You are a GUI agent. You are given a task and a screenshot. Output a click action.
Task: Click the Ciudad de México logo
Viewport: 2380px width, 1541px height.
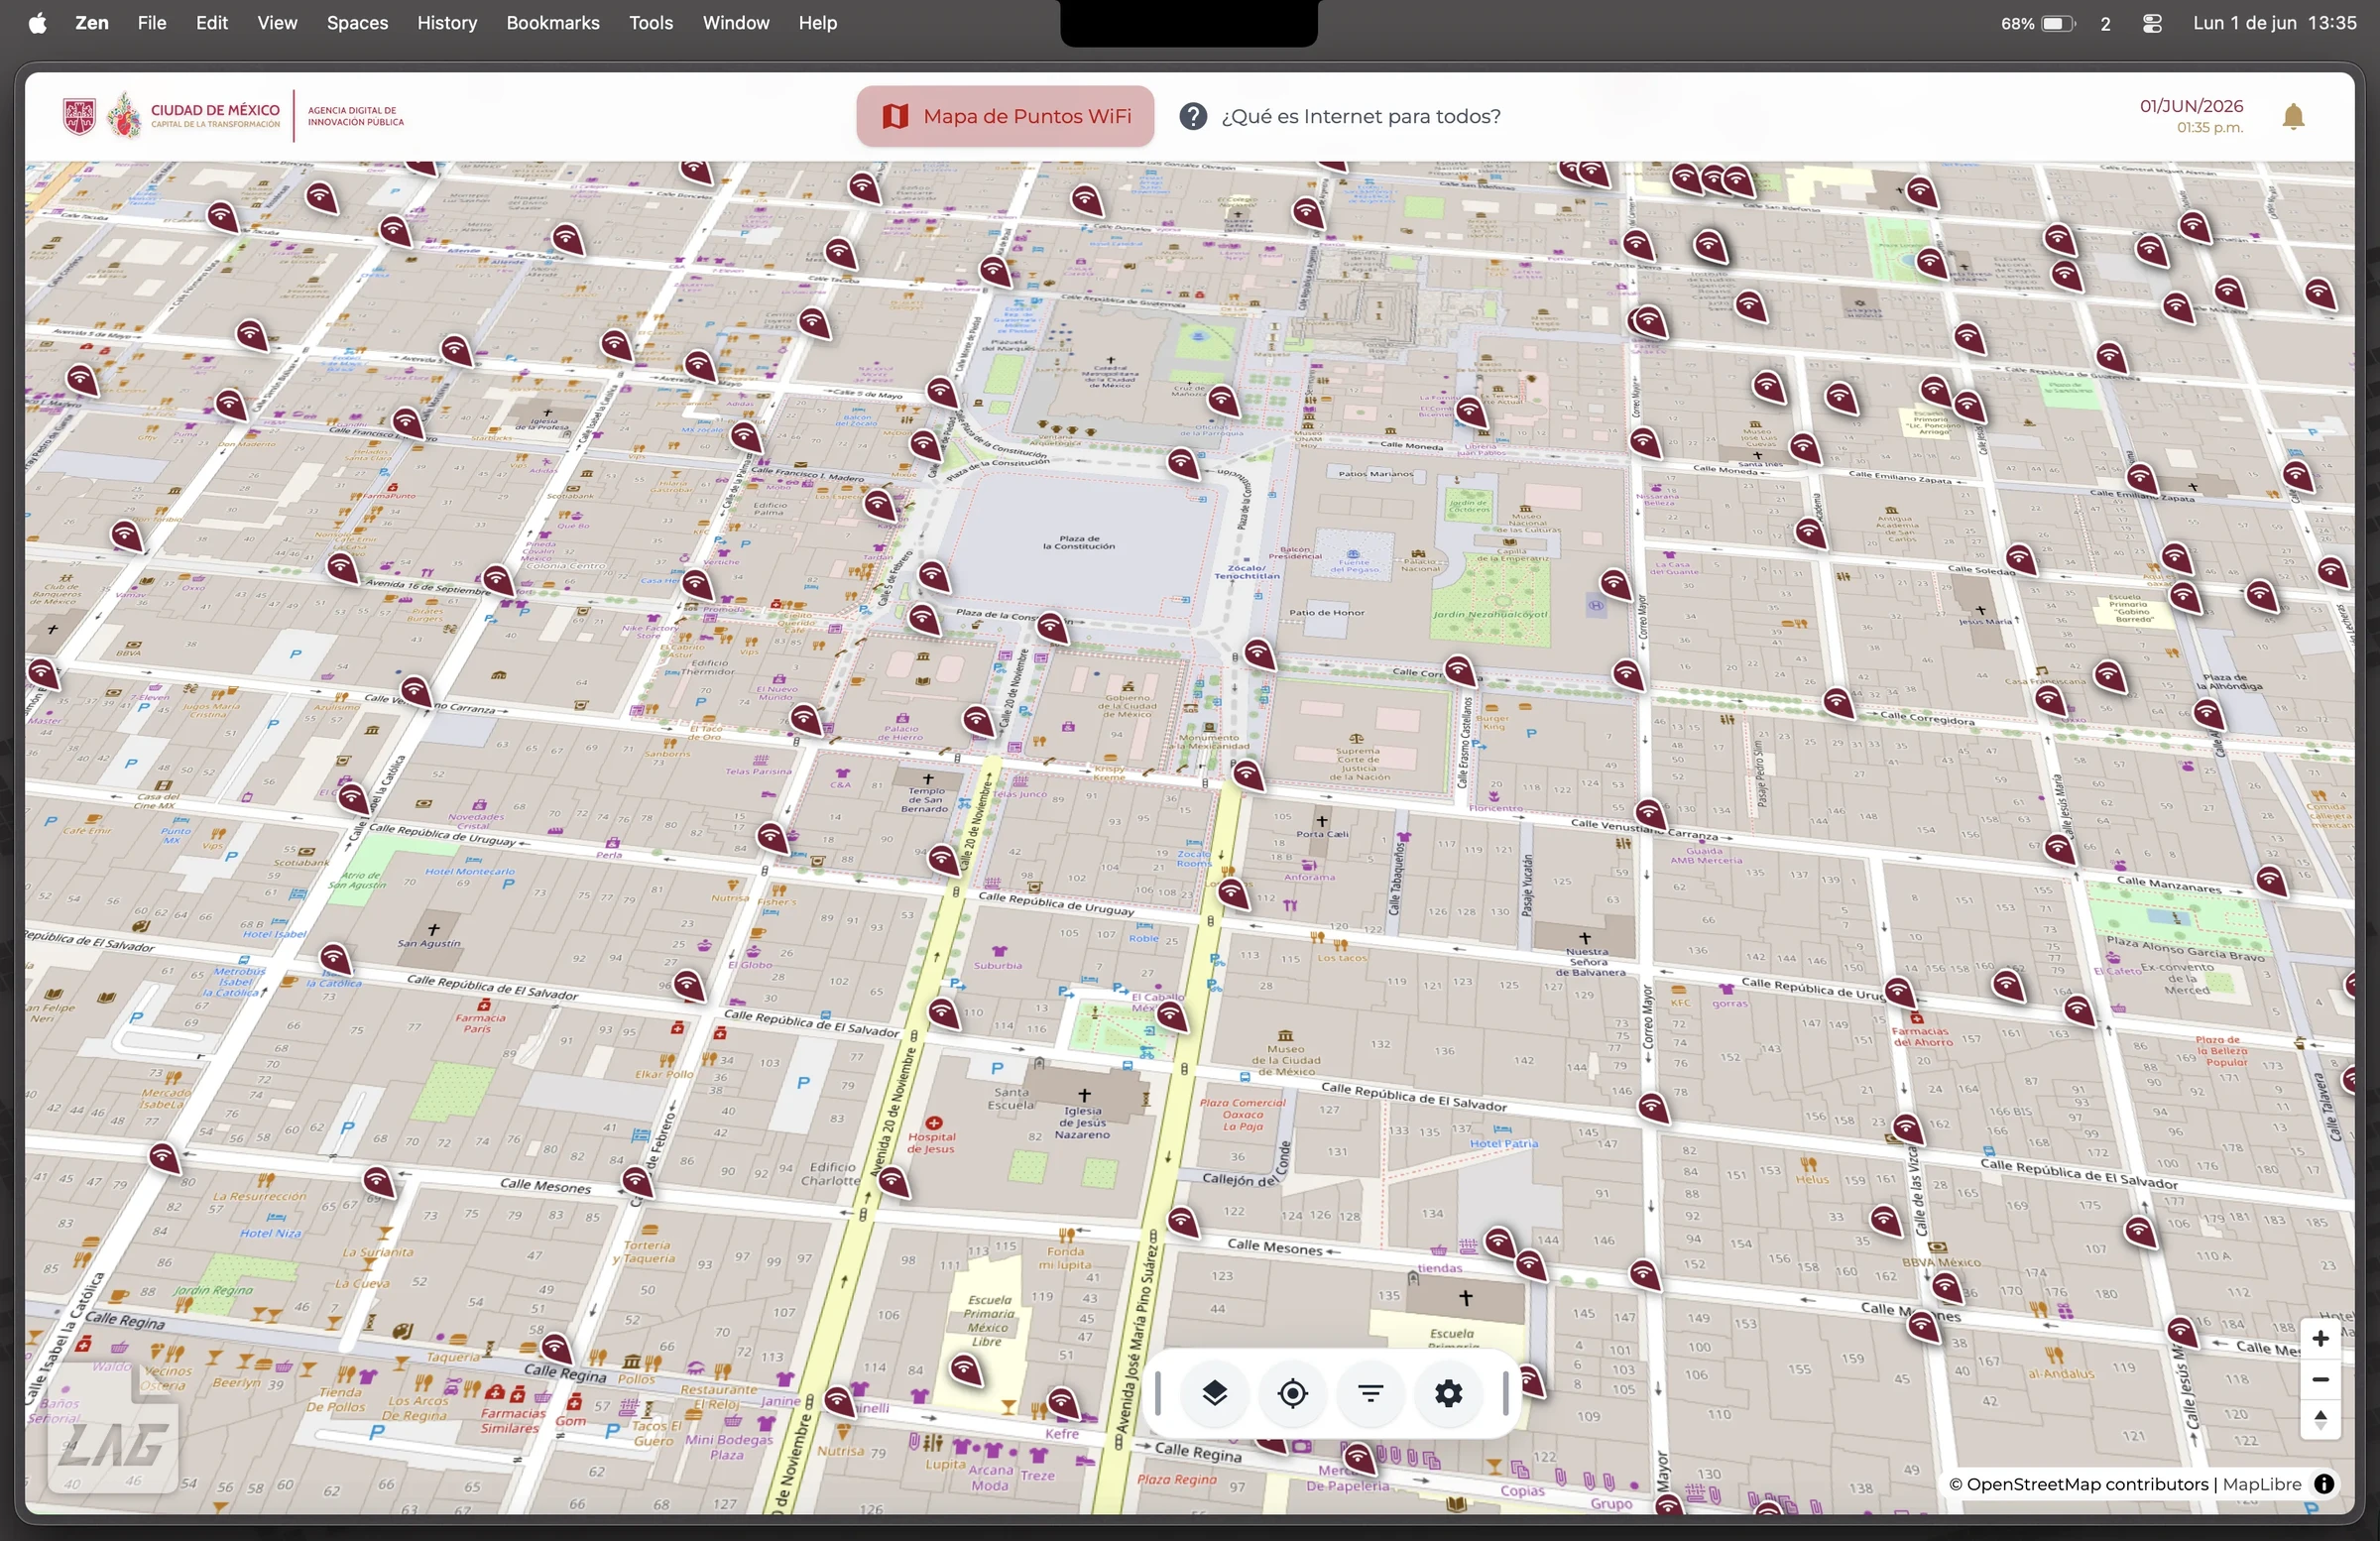pyautogui.click(x=171, y=116)
